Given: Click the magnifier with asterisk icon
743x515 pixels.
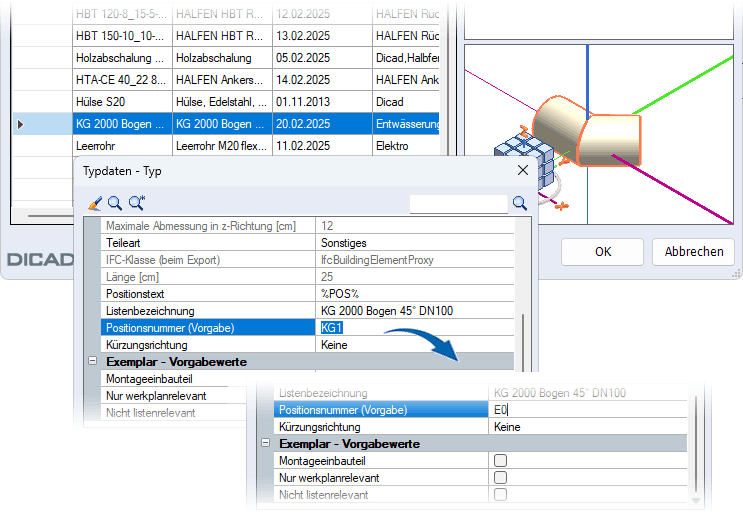Looking at the screenshot, I should (x=136, y=203).
